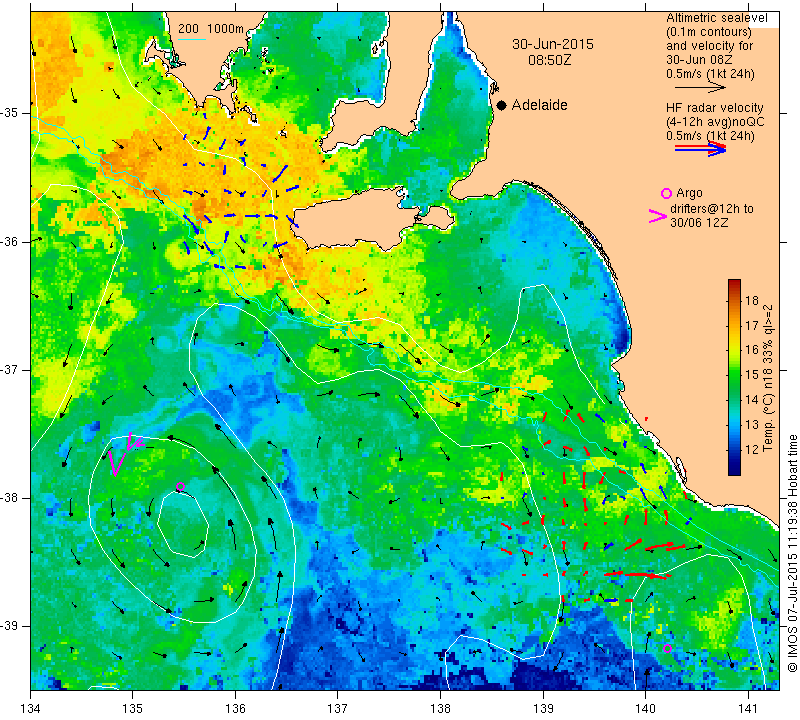
Task: Click the black altimetric velocity legend arrow
Action: click(700, 88)
